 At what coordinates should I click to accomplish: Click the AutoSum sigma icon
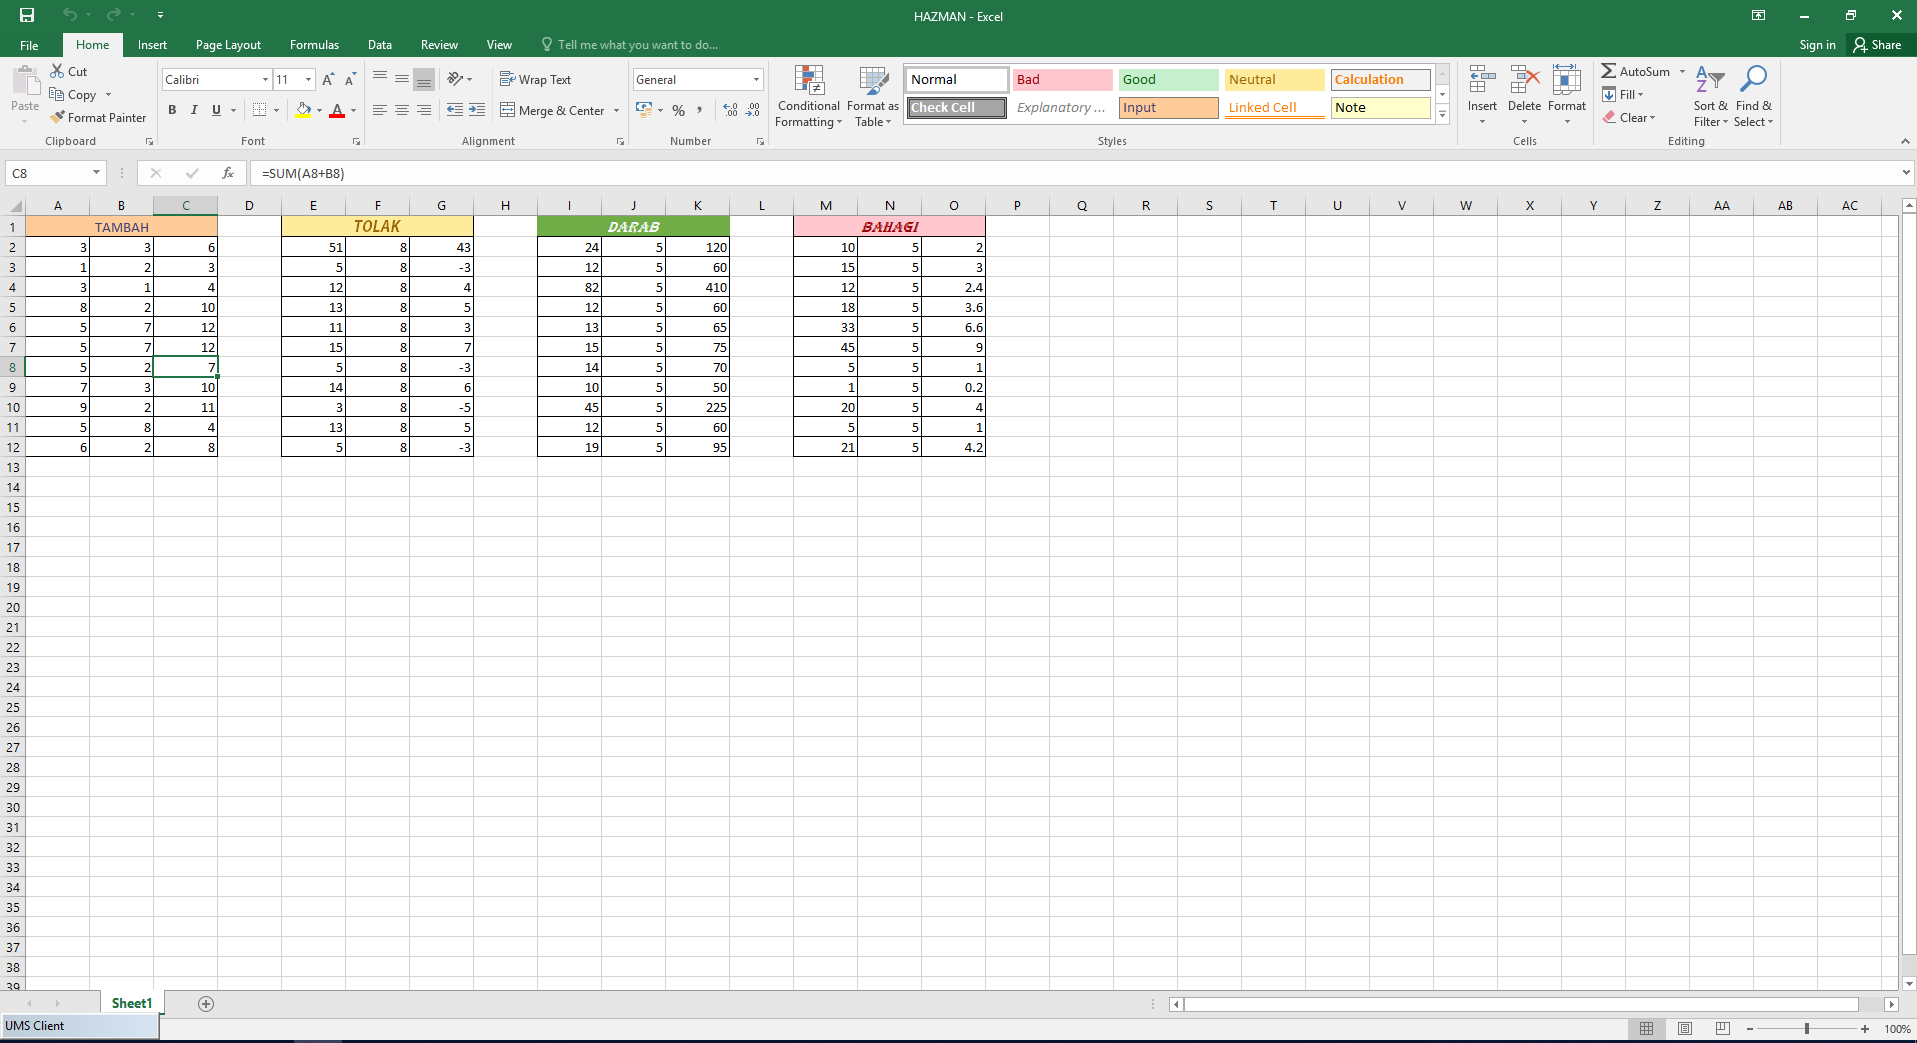(x=1608, y=72)
